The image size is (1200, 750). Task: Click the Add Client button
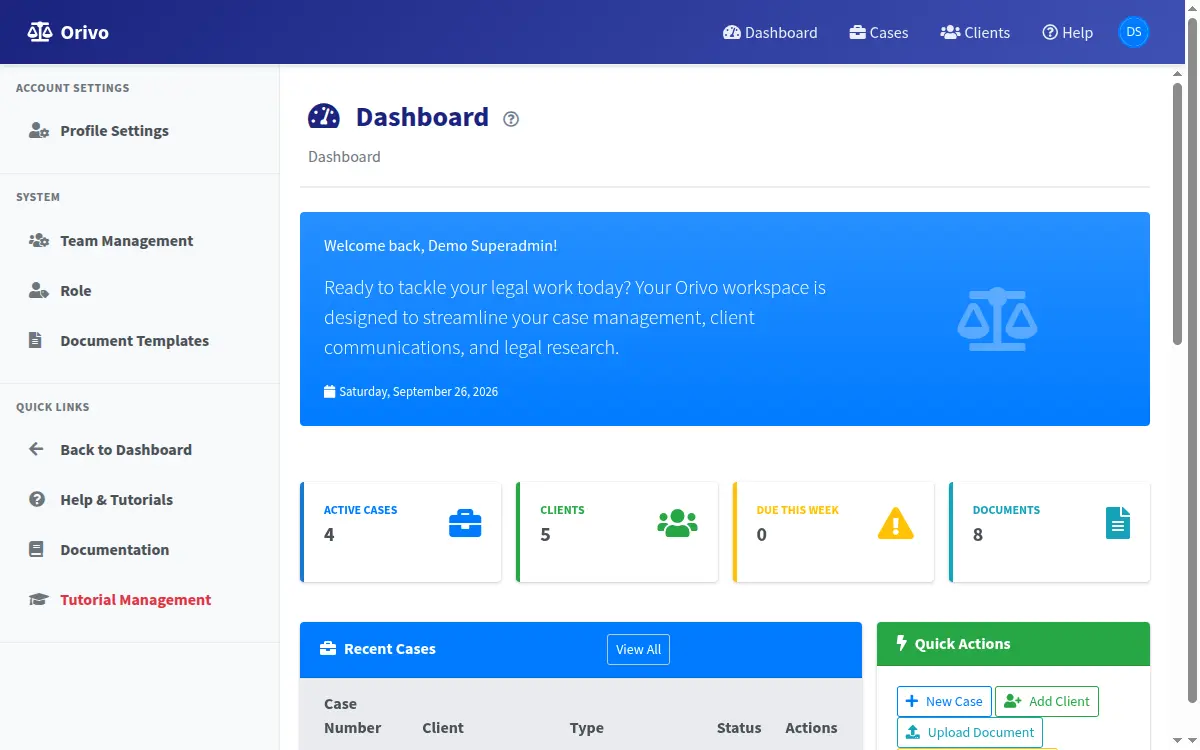(1047, 702)
